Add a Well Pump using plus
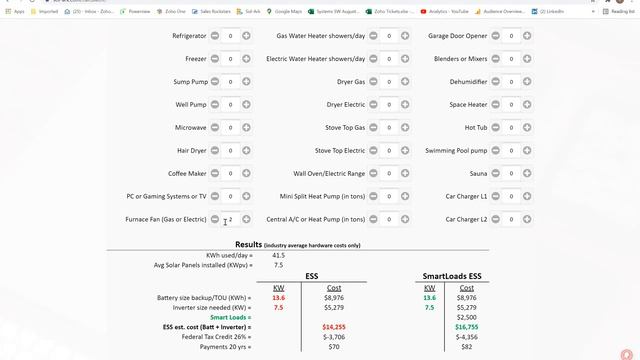The width and height of the screenshot is (640, 360). 246,104
